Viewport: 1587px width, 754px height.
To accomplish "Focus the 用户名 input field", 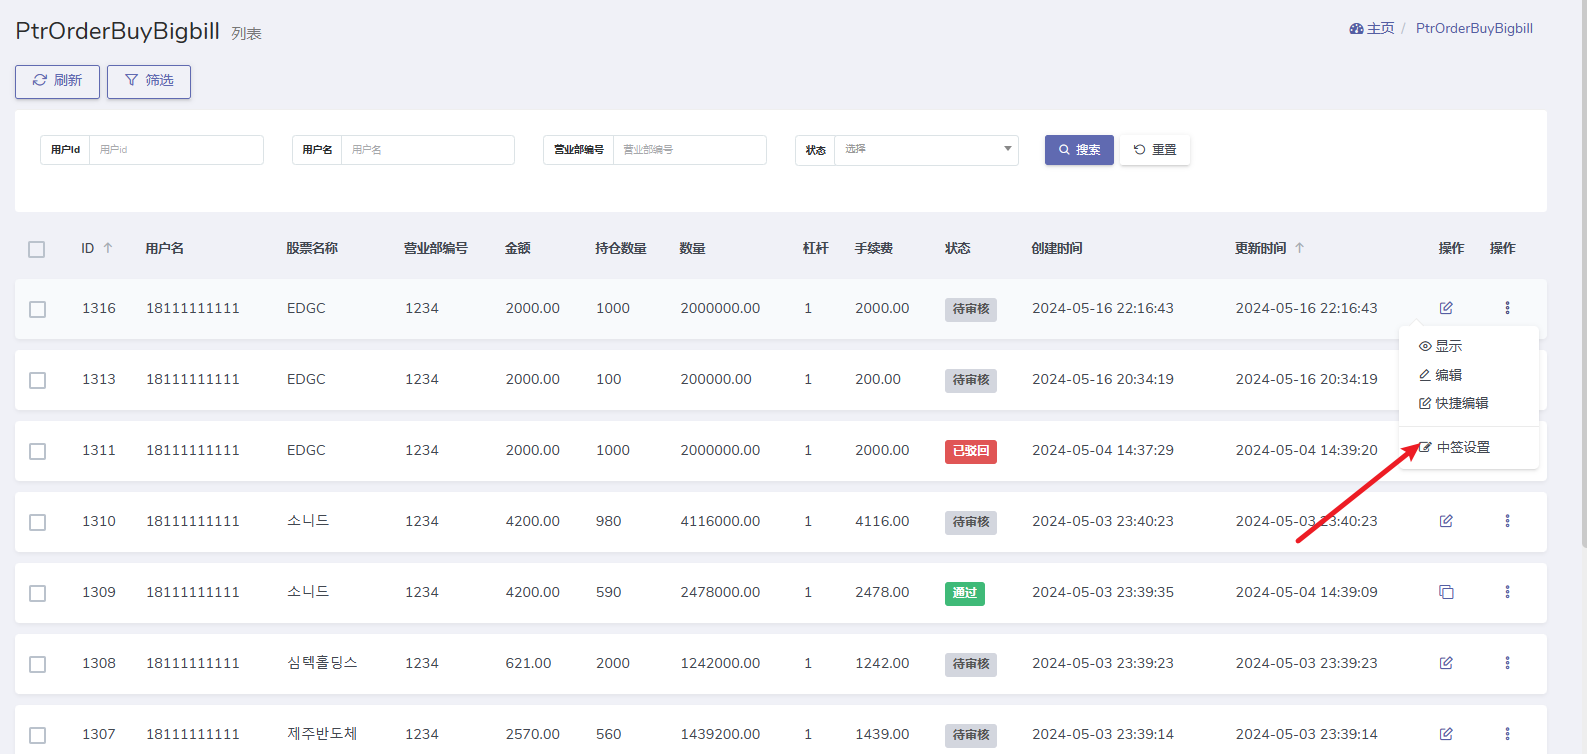I will [x=427, y=150].
